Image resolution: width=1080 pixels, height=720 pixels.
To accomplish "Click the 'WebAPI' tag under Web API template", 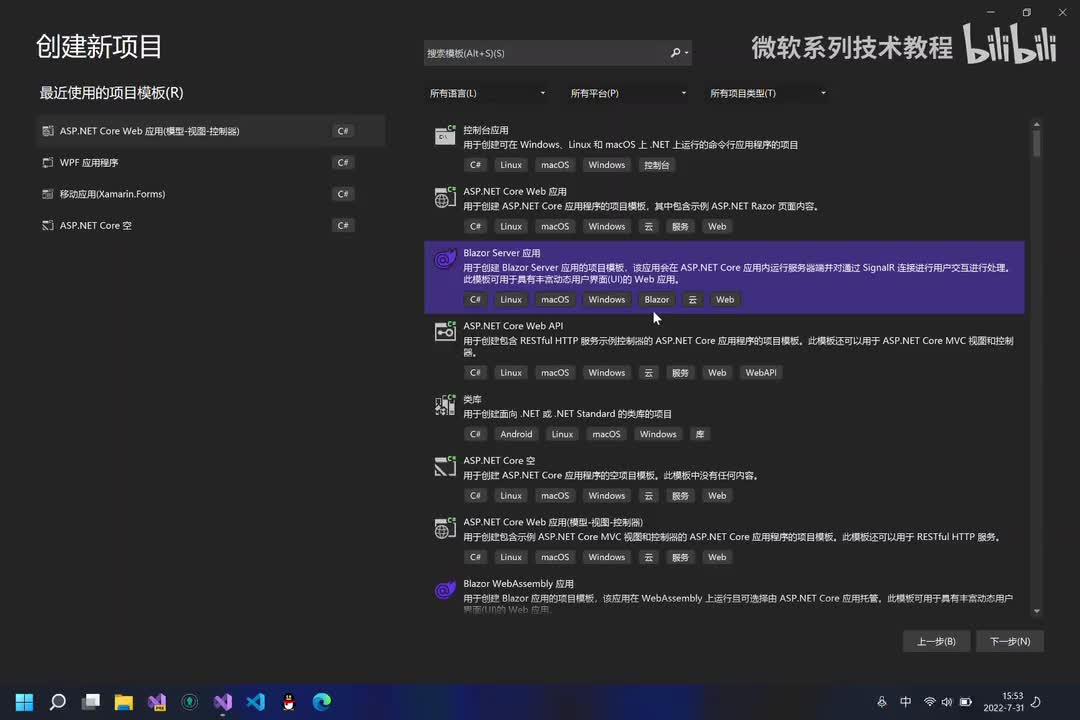I will tap(760, 373).
